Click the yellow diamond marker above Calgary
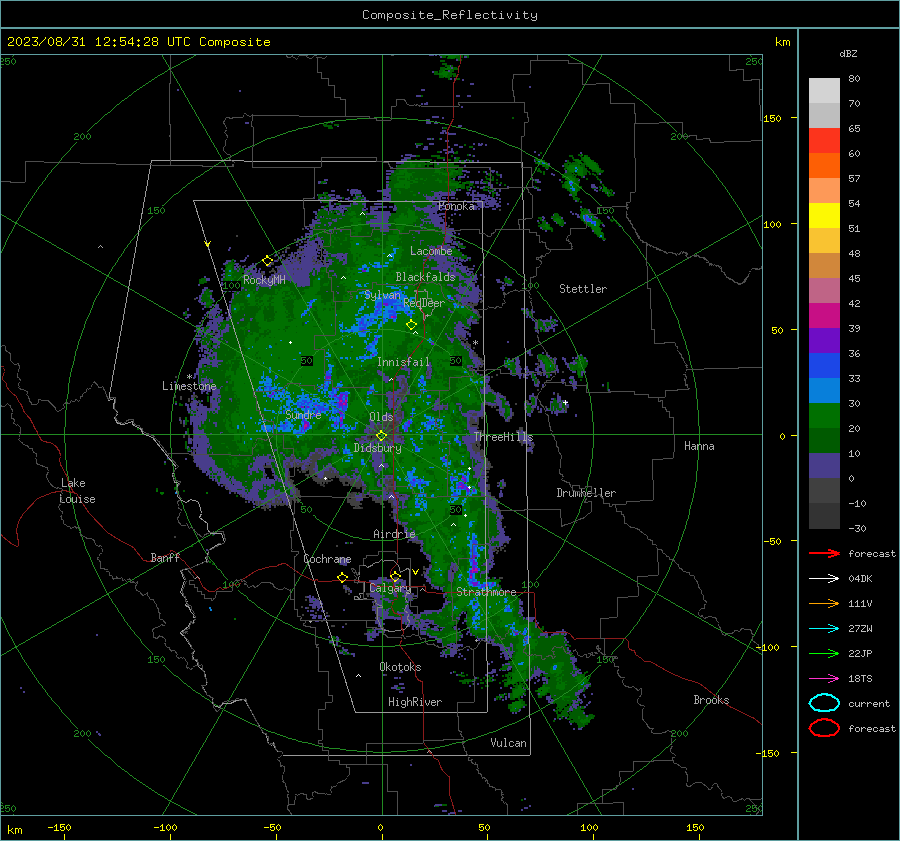Viewport: 900px width, 841px height. click(x=395, y=576)
